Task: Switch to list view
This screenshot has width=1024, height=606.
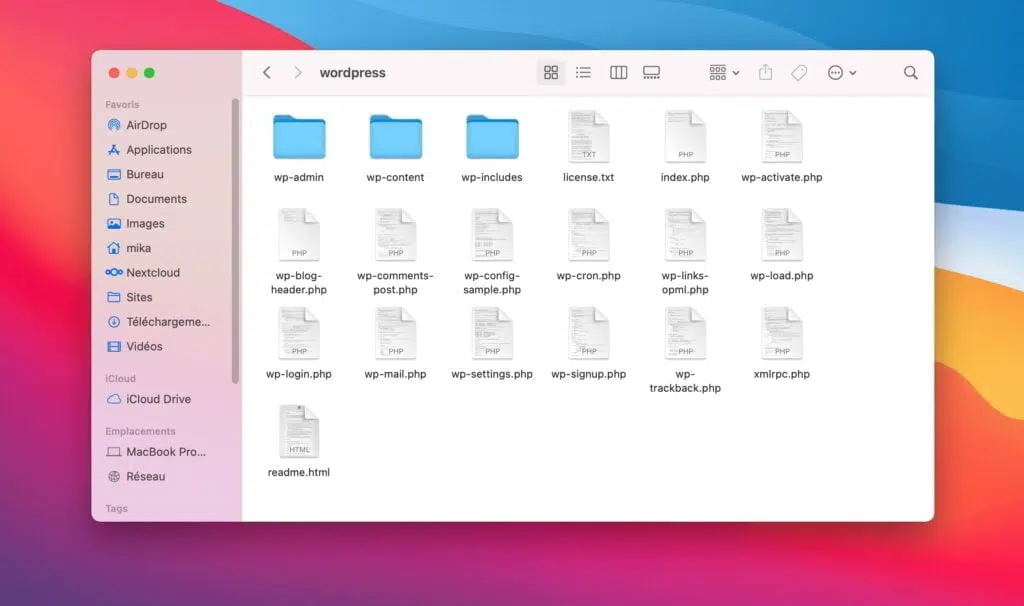Action: click(x=583, y=73)
